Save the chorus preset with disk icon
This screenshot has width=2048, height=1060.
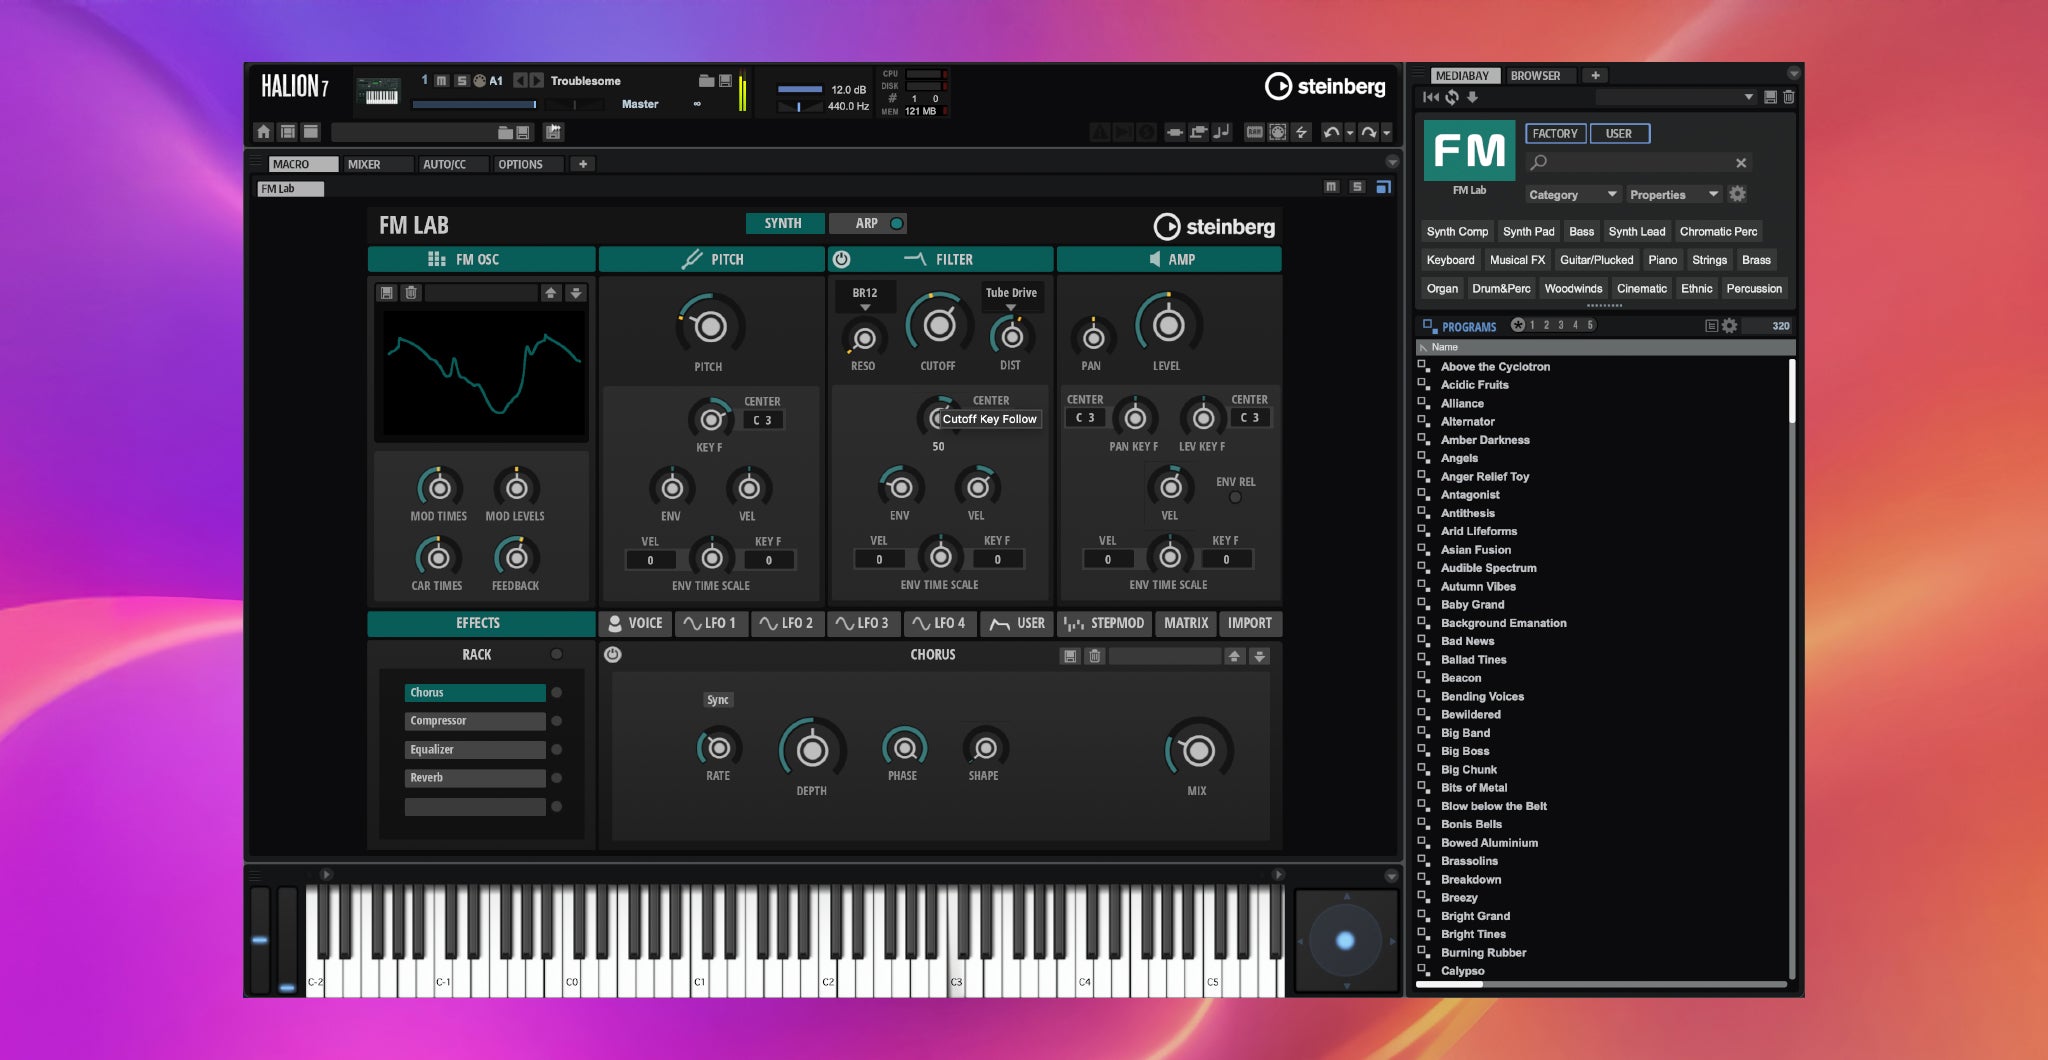(1070, 656)
